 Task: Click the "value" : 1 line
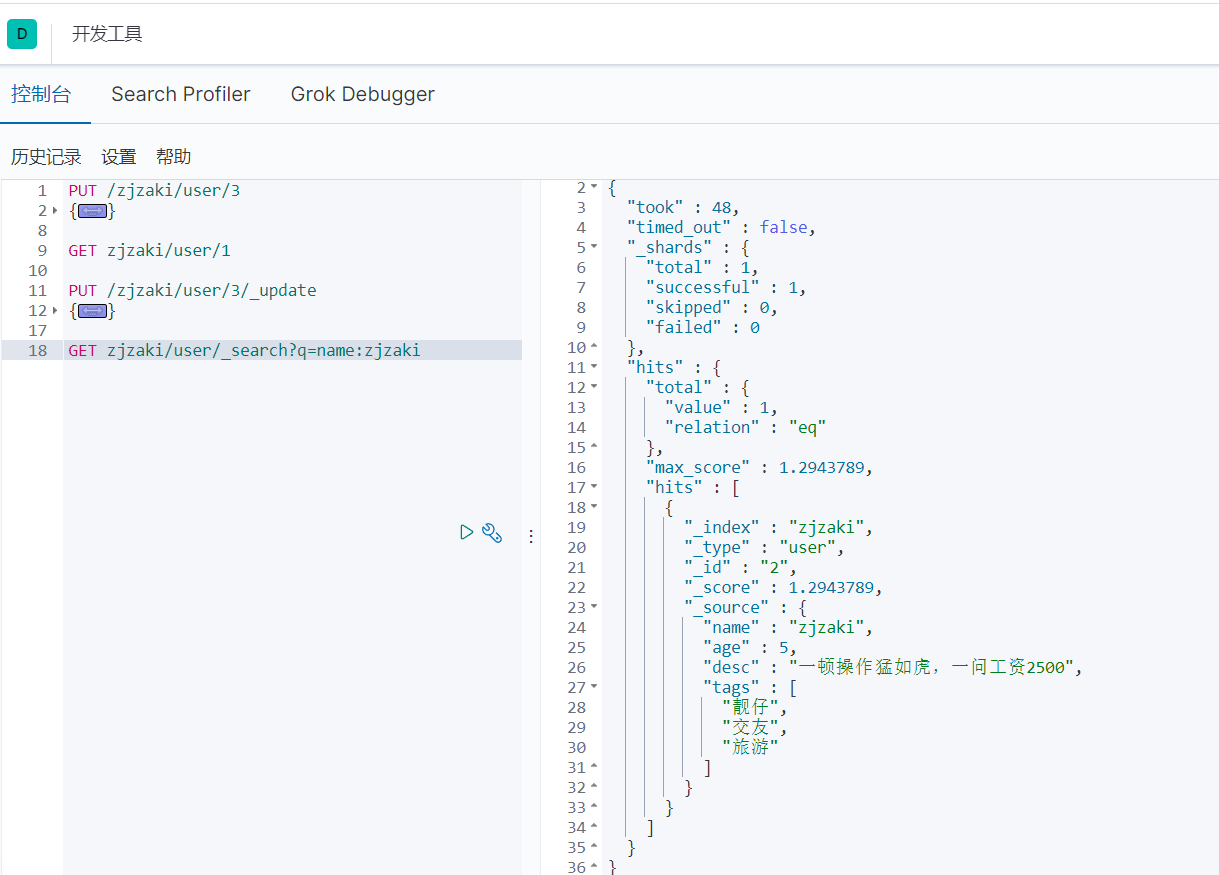pos(722,407)
